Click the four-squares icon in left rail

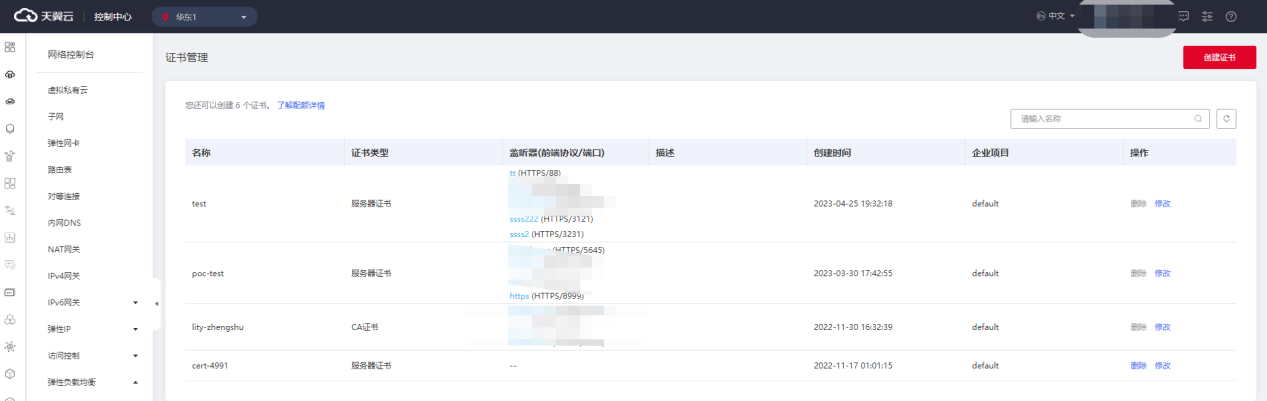click(x=10, y=183)
